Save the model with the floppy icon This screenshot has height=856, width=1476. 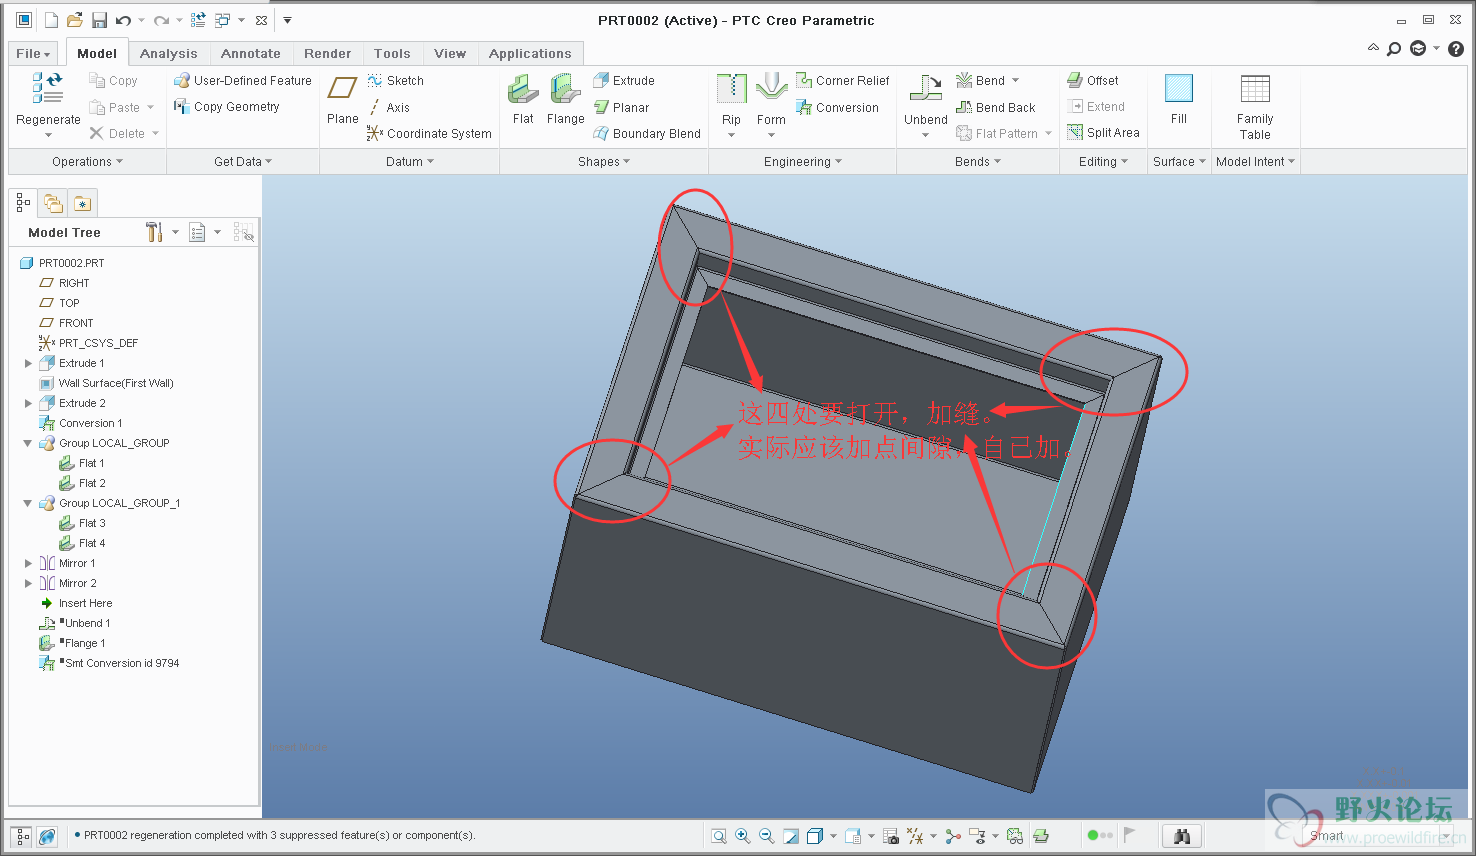pos(99,20)
